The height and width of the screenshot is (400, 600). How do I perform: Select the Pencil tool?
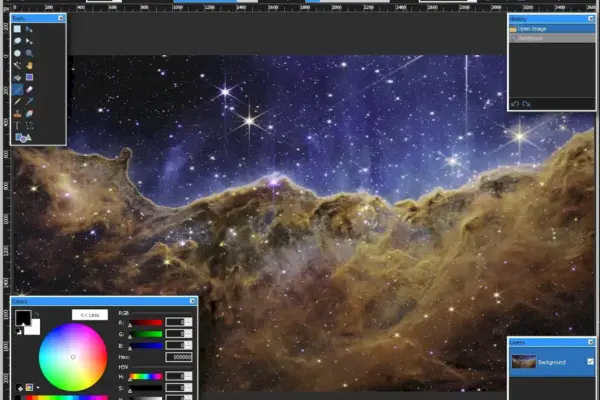(x=17, y=102)
